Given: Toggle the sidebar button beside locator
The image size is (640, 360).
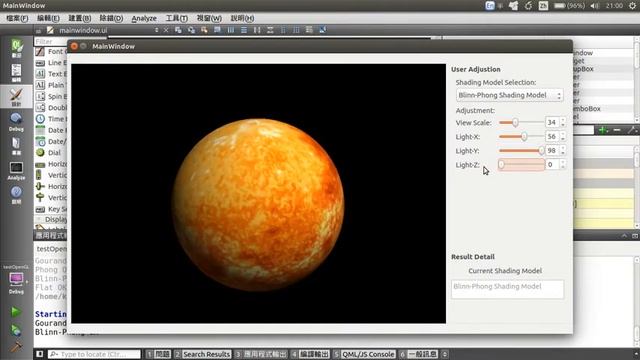Looking at the screenshot, I should (x=39, y=354).
